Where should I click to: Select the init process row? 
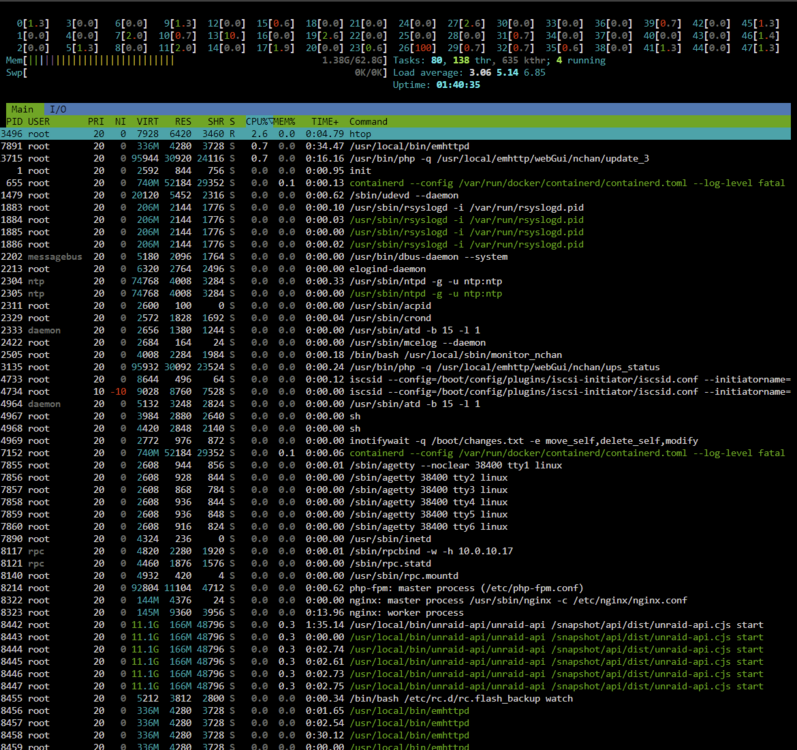click(x=395, y=171)
